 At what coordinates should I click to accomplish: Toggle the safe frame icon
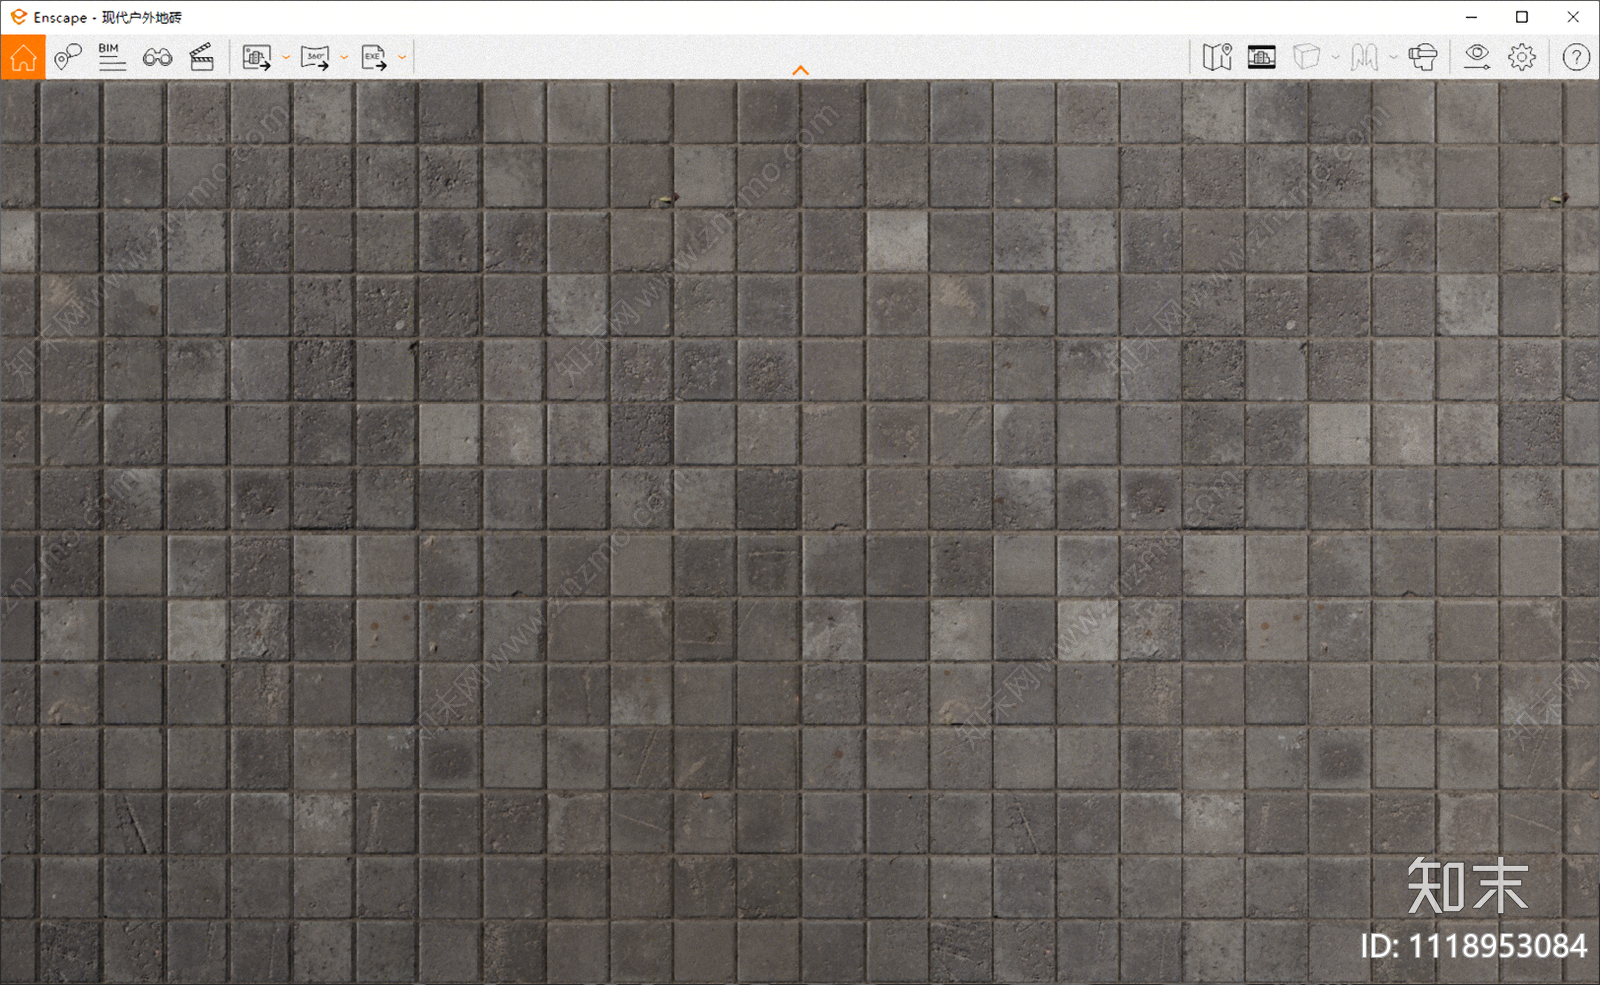point(1262,57)
